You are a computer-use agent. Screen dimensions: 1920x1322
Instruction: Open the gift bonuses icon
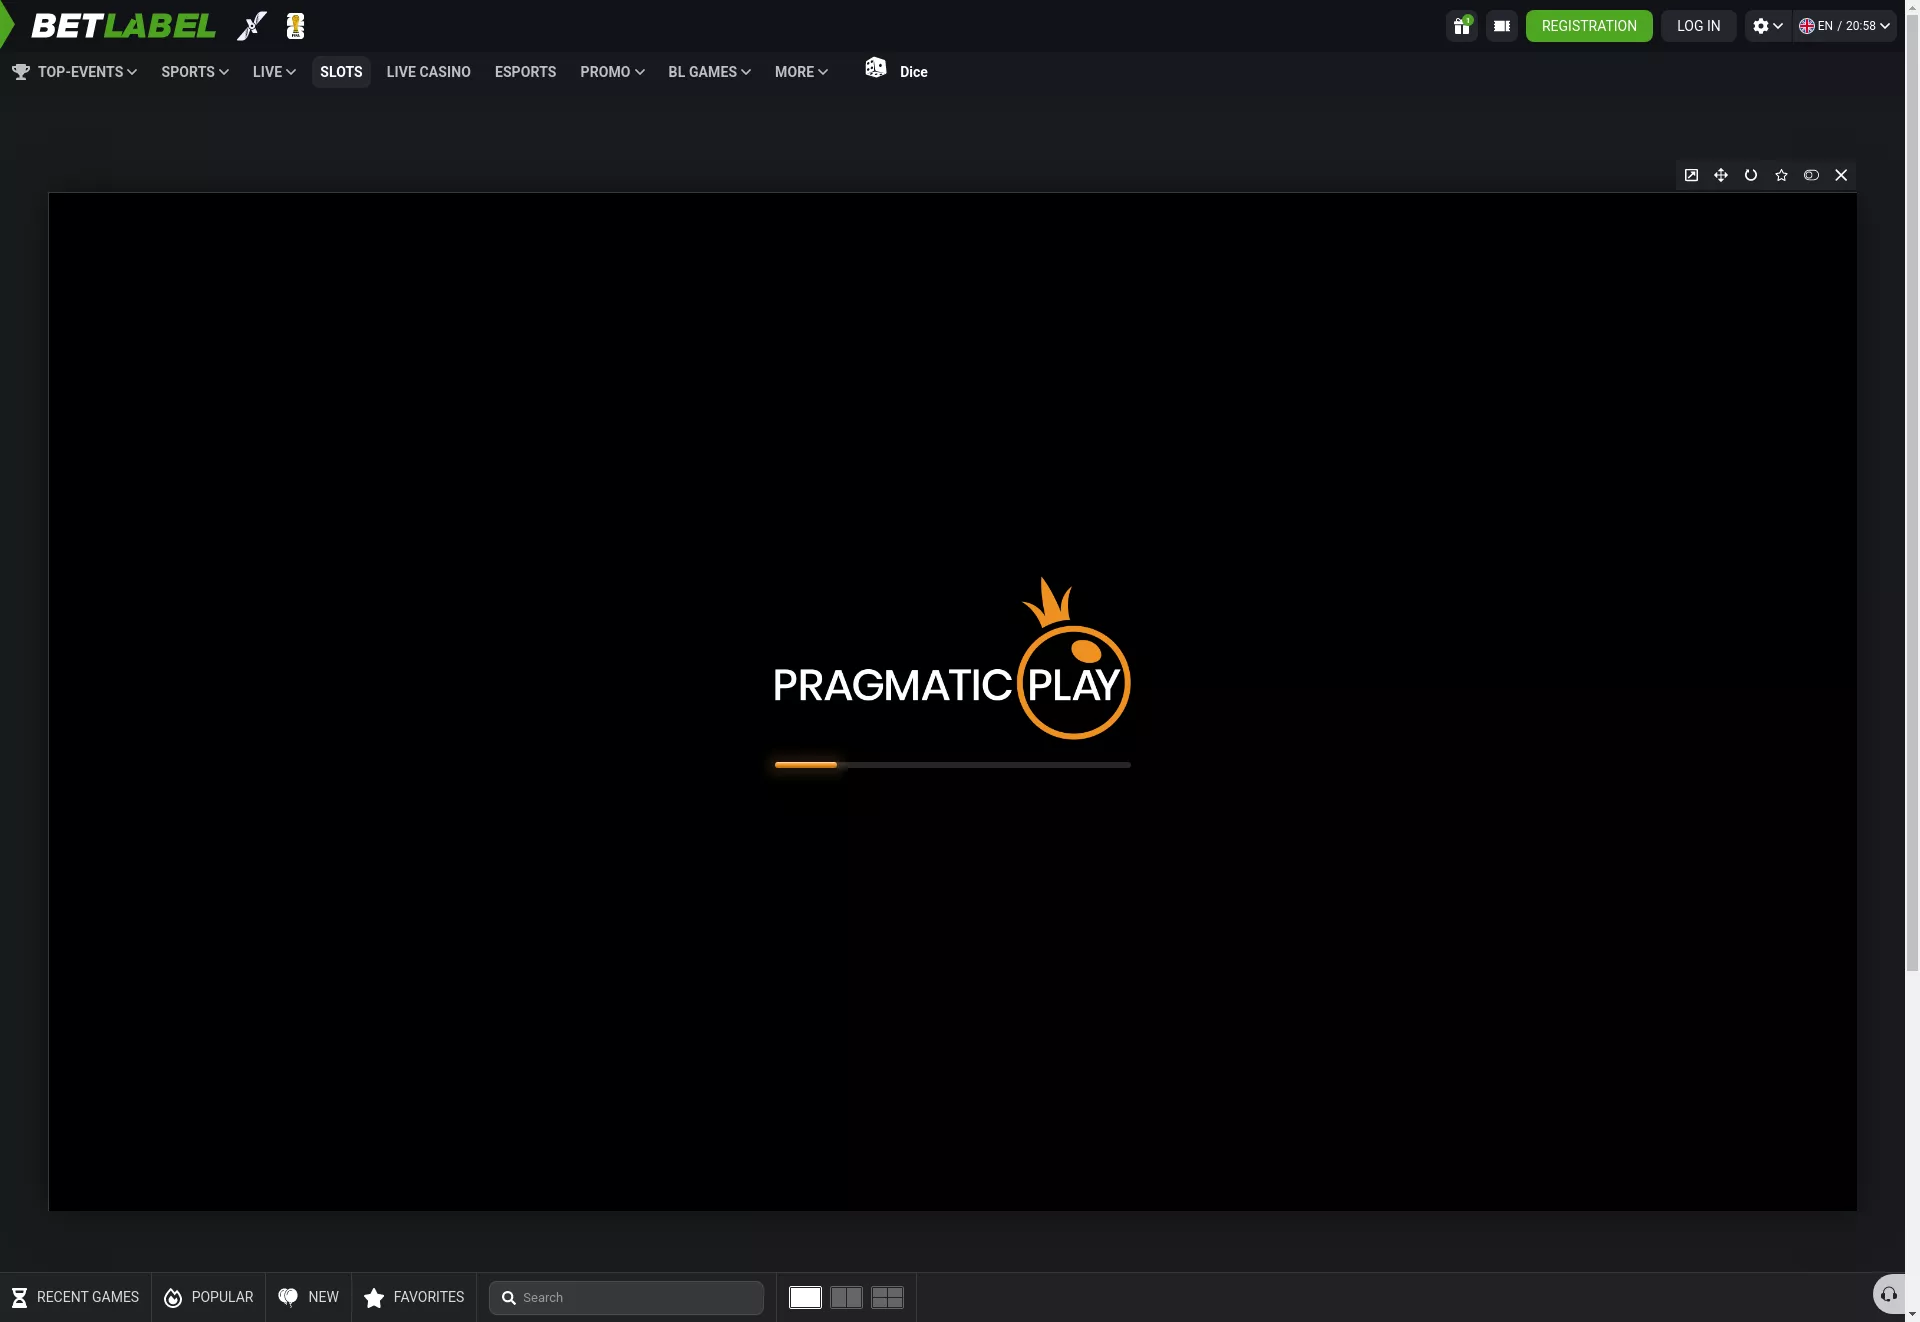[x=1462, y=26]
